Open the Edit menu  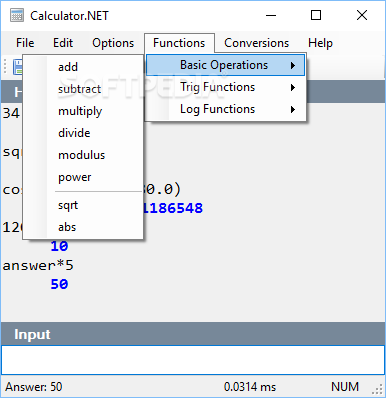[63, 43]
